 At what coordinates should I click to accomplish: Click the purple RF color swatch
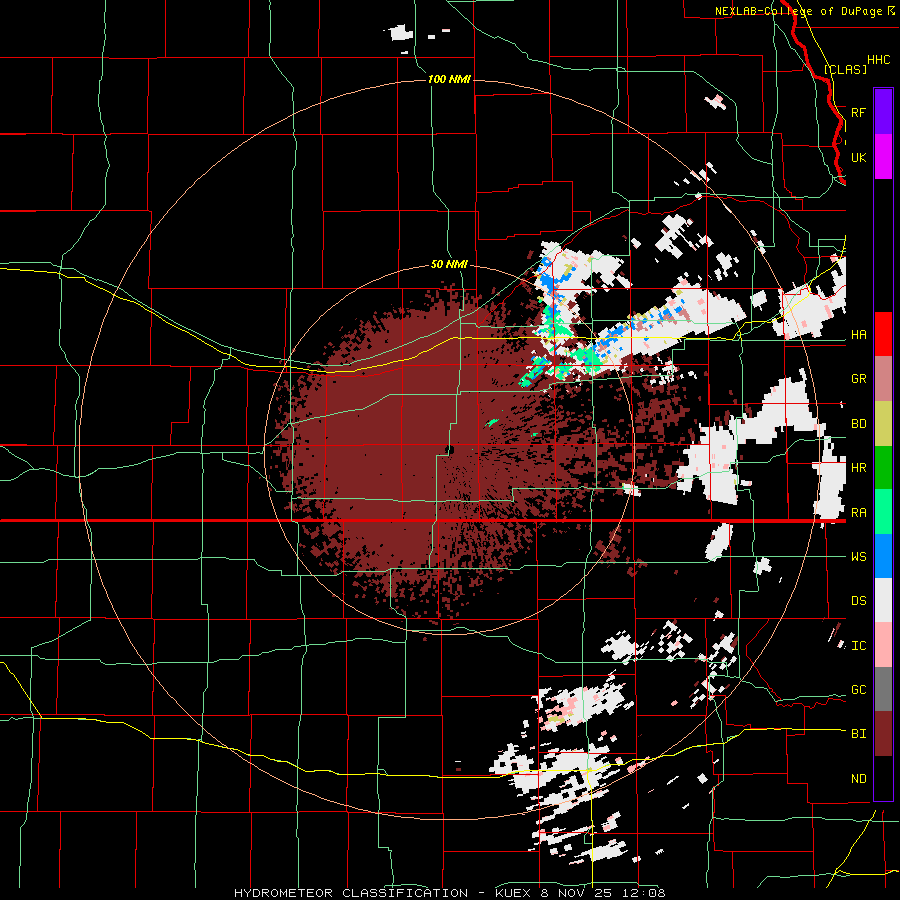(x=883, y=112)
